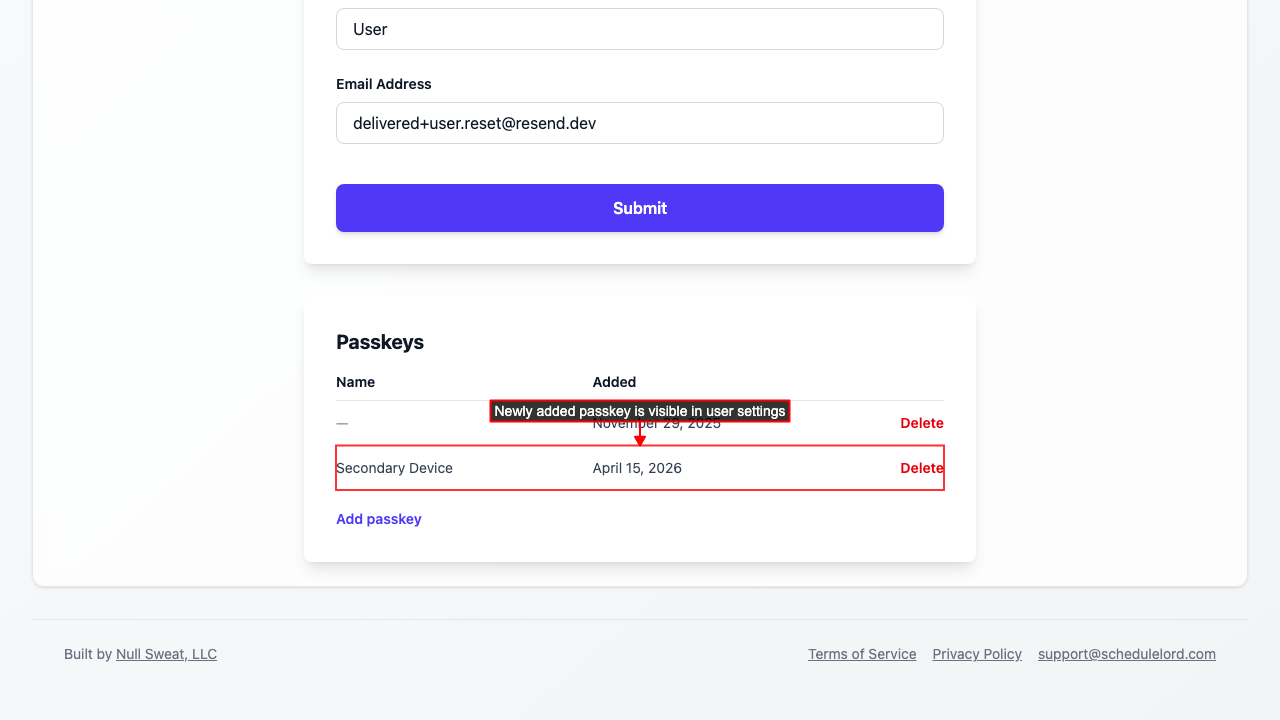The width and height of the screenshot is (1280, 720).
Task: Click the April 15, 2026 added date
Action: 637,468
